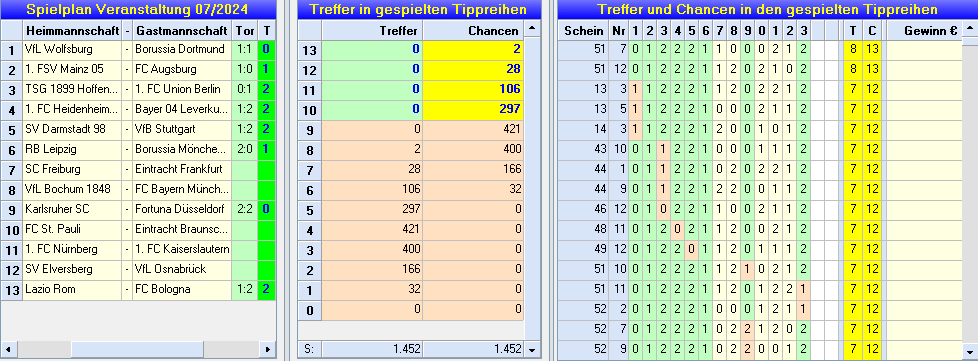The width and height of the screenshot is (978, 361).
Task: Click Treffer value 421 in row 4
Action: pos(372,229)
